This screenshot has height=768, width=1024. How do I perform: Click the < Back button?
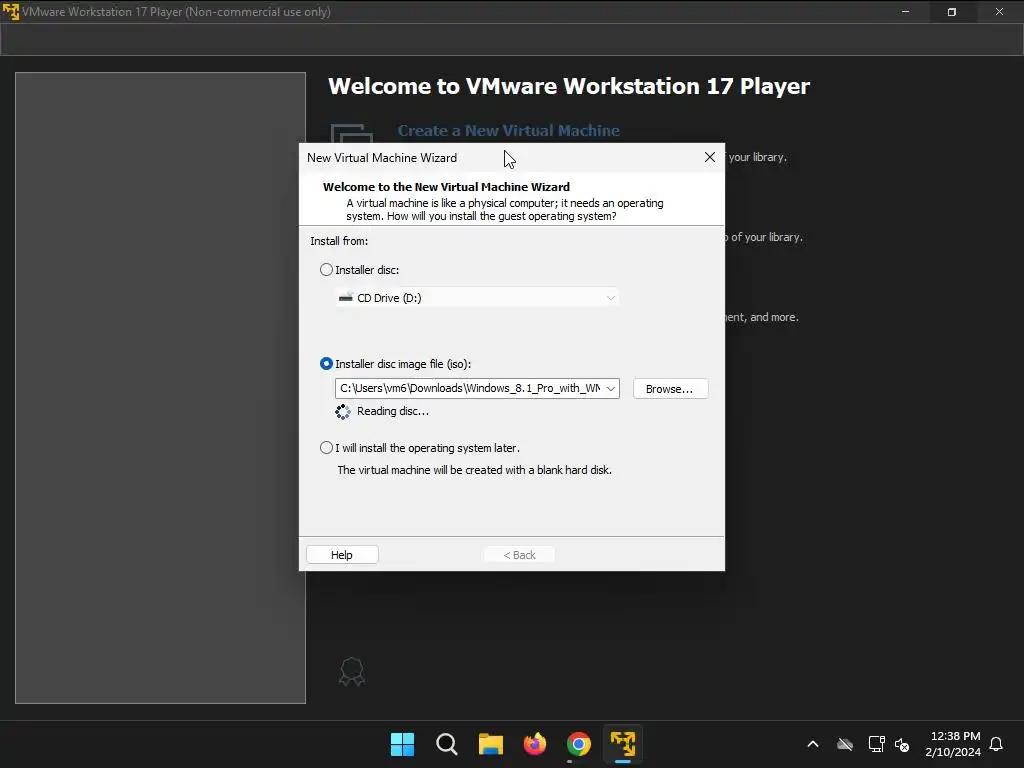tap(519, 555)
